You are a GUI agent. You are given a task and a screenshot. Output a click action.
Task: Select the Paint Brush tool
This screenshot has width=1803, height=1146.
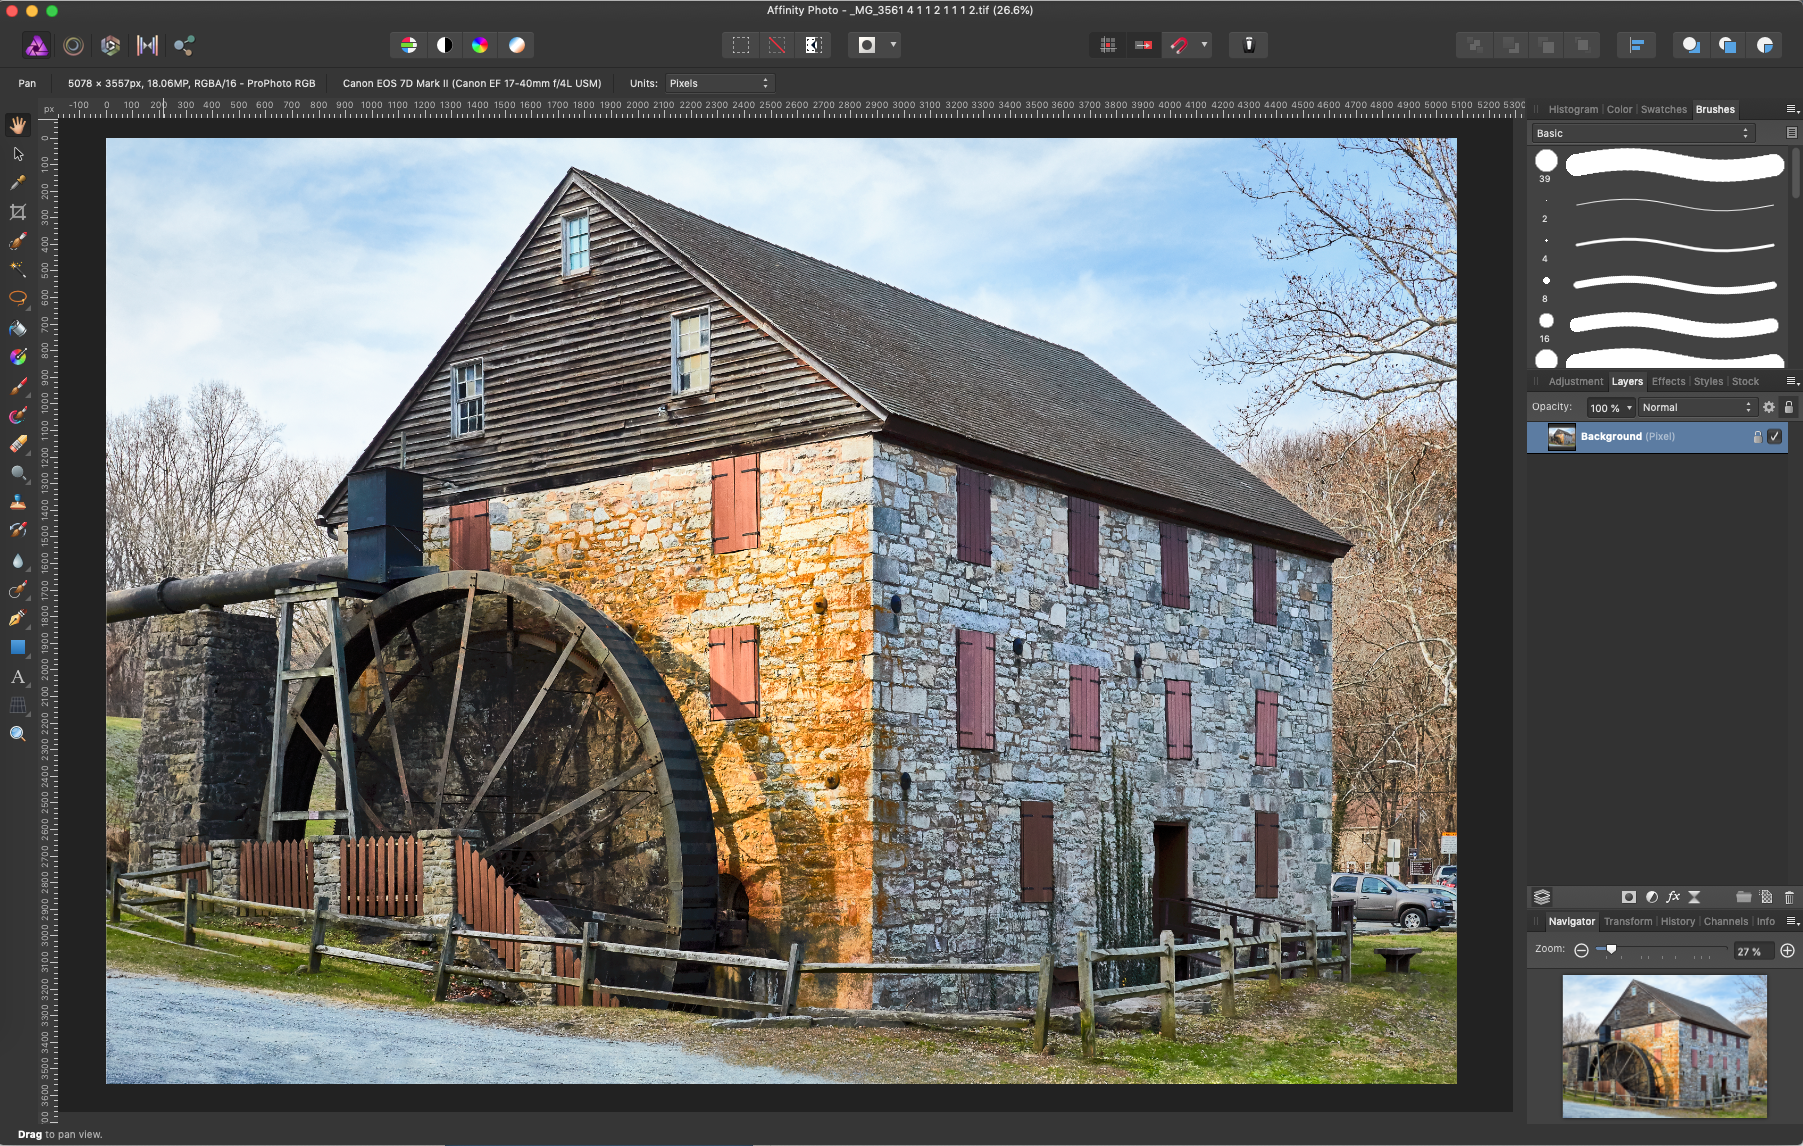coord(18,386)
